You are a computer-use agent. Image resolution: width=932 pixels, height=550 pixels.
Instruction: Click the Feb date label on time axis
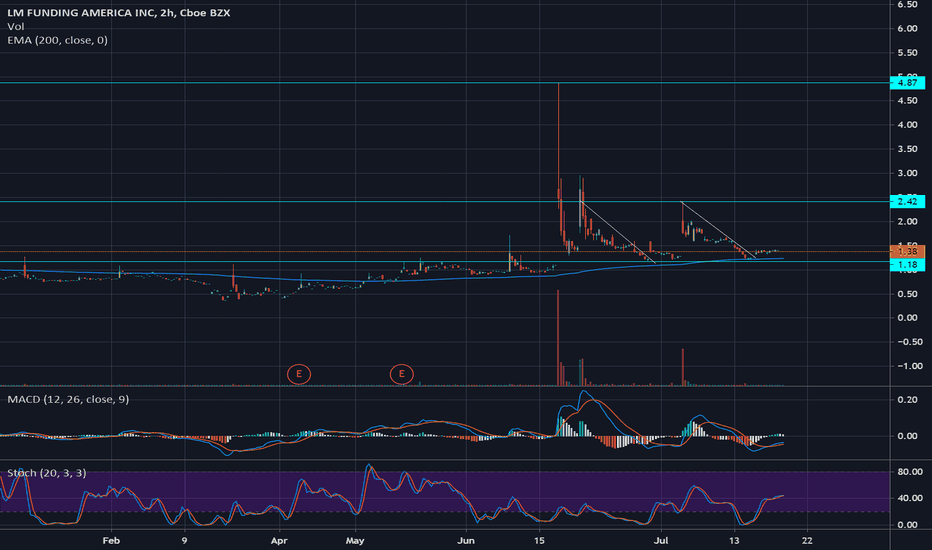[111, 540]
